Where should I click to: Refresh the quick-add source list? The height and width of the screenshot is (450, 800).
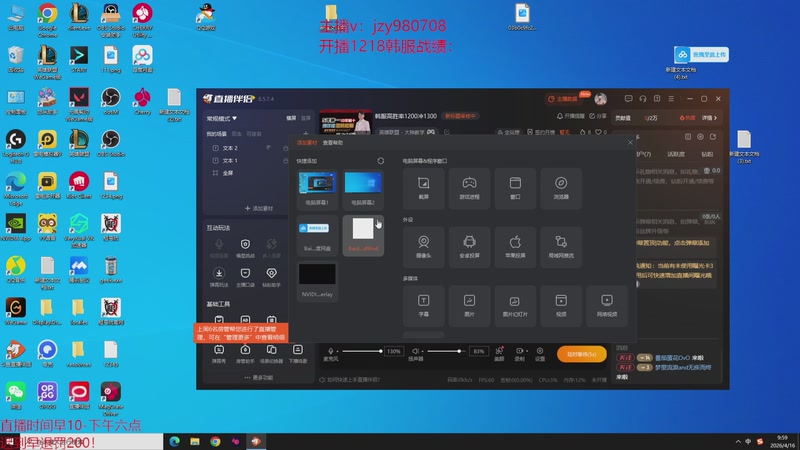(x=381, y=161)
